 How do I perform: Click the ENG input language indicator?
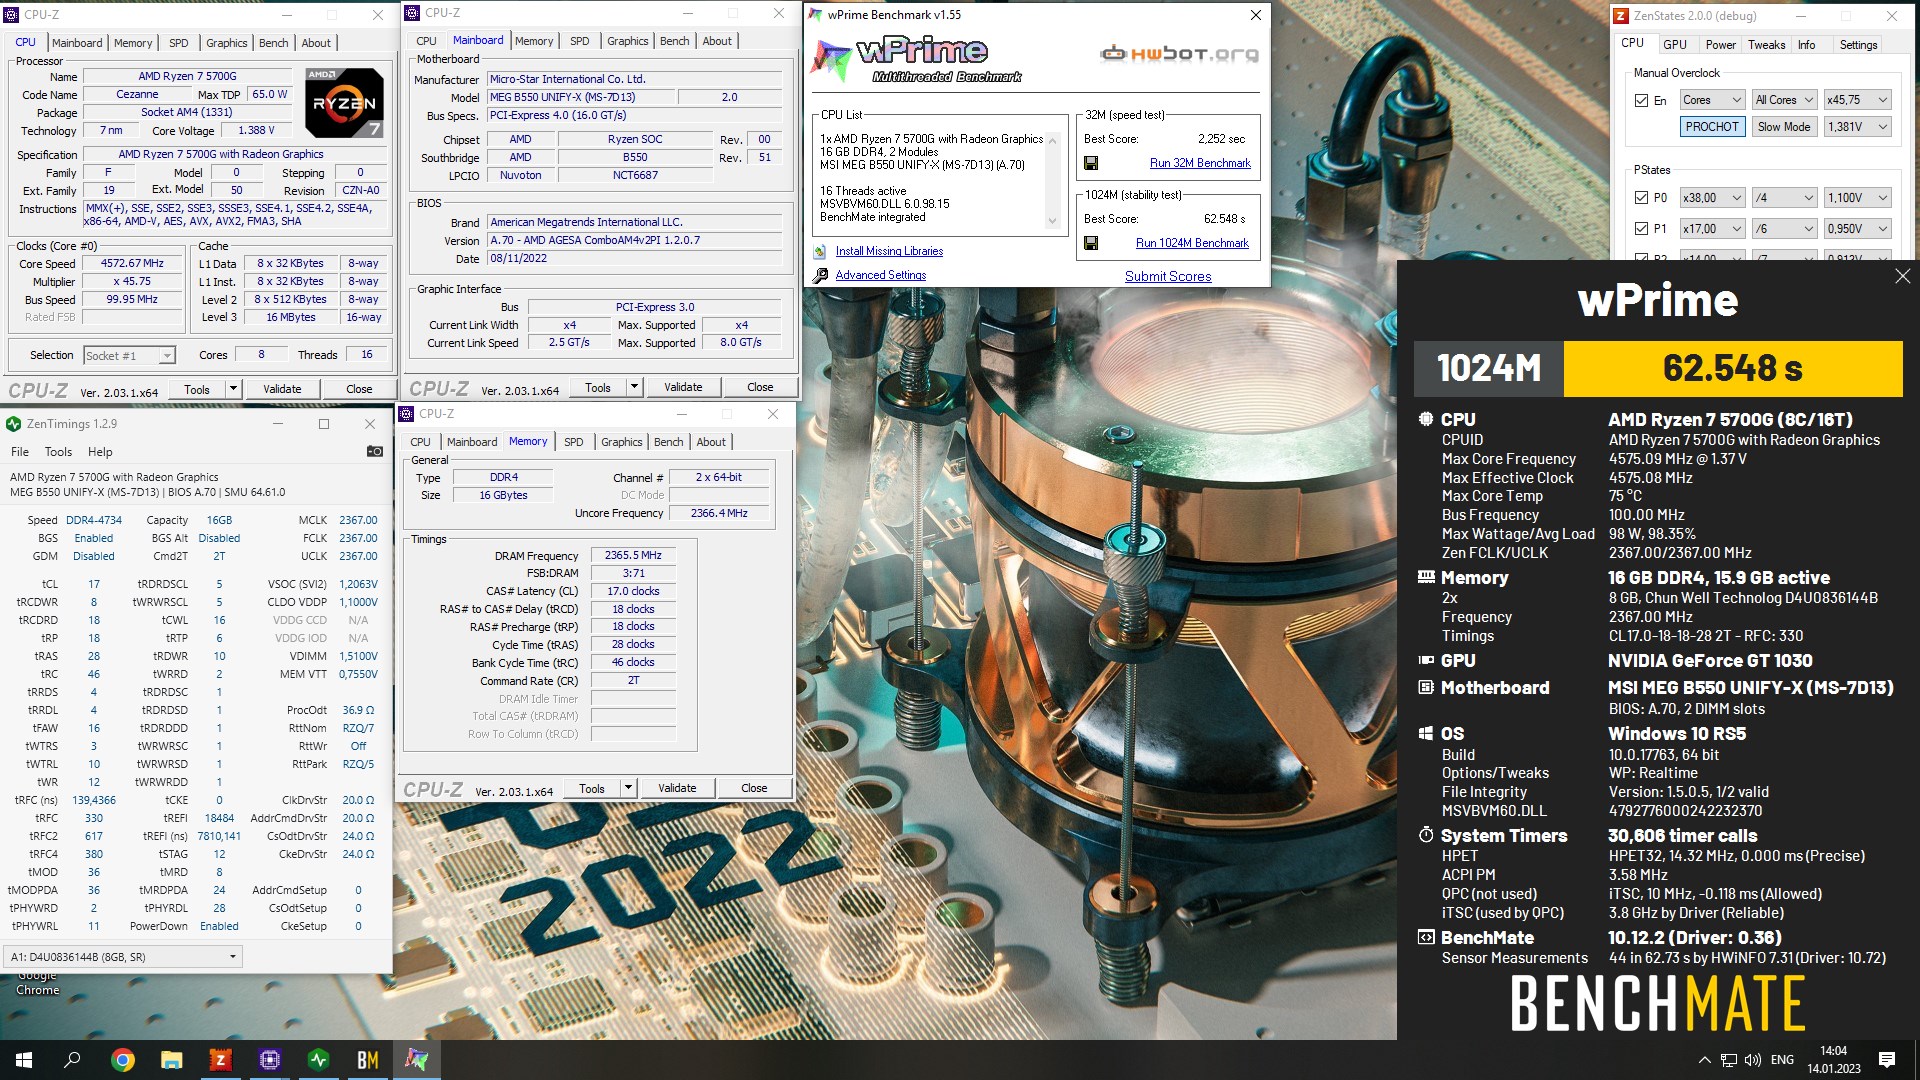[x=1782, y=1060]
